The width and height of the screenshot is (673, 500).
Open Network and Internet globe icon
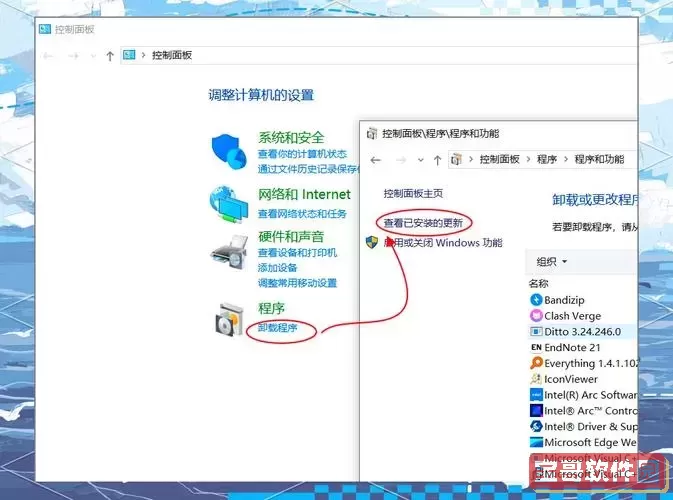pos(229,204)
